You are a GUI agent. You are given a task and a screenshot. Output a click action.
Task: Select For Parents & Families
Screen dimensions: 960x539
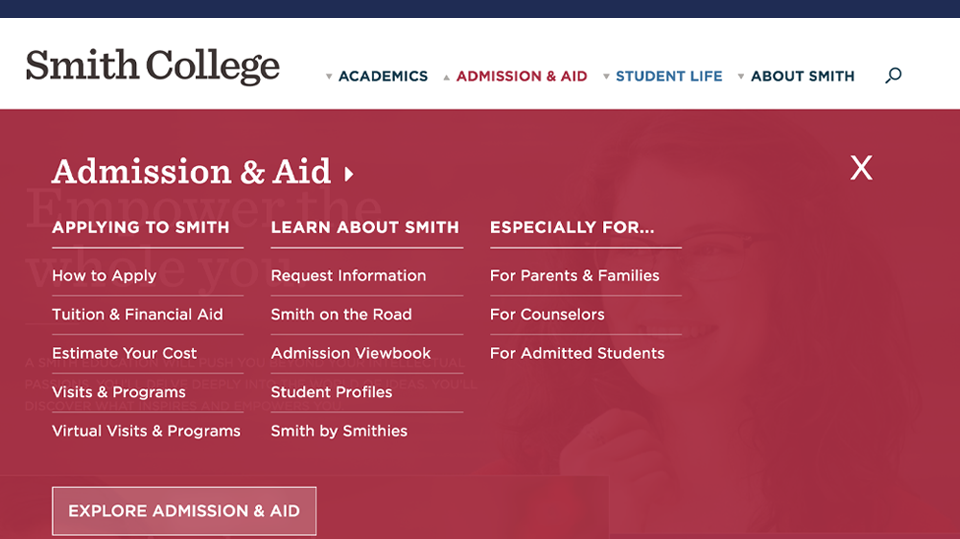point(574,276)
